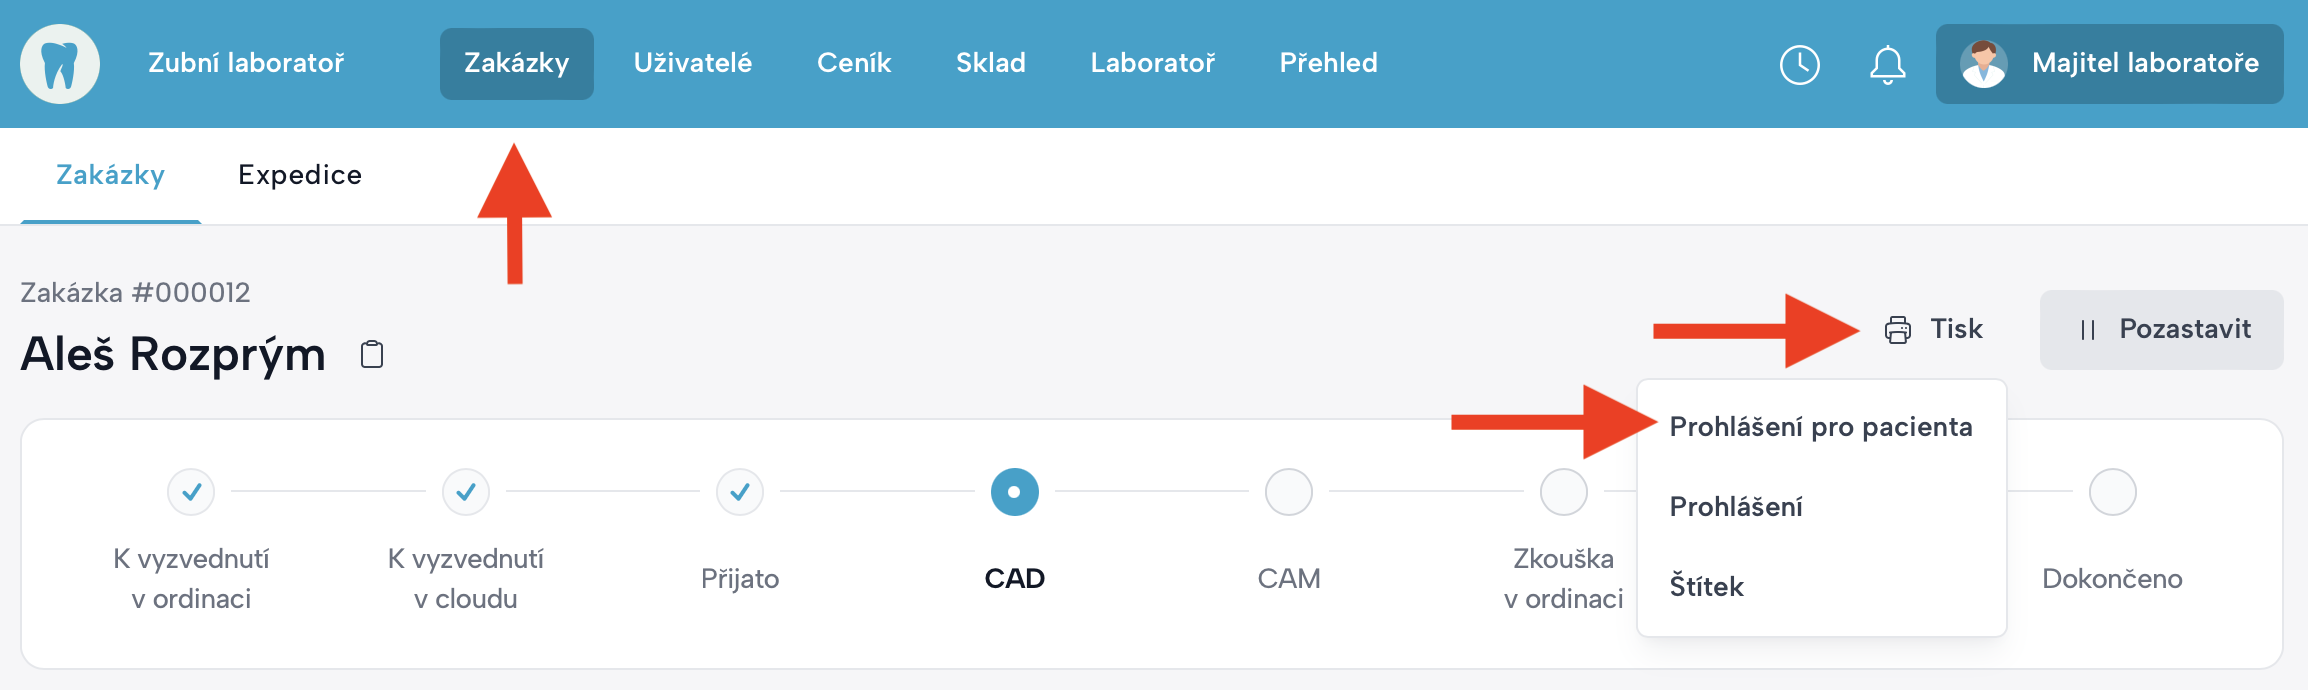Viewport: 2308px width, 690px height.
Task: Open the clock history icon
Action: 1799,65
